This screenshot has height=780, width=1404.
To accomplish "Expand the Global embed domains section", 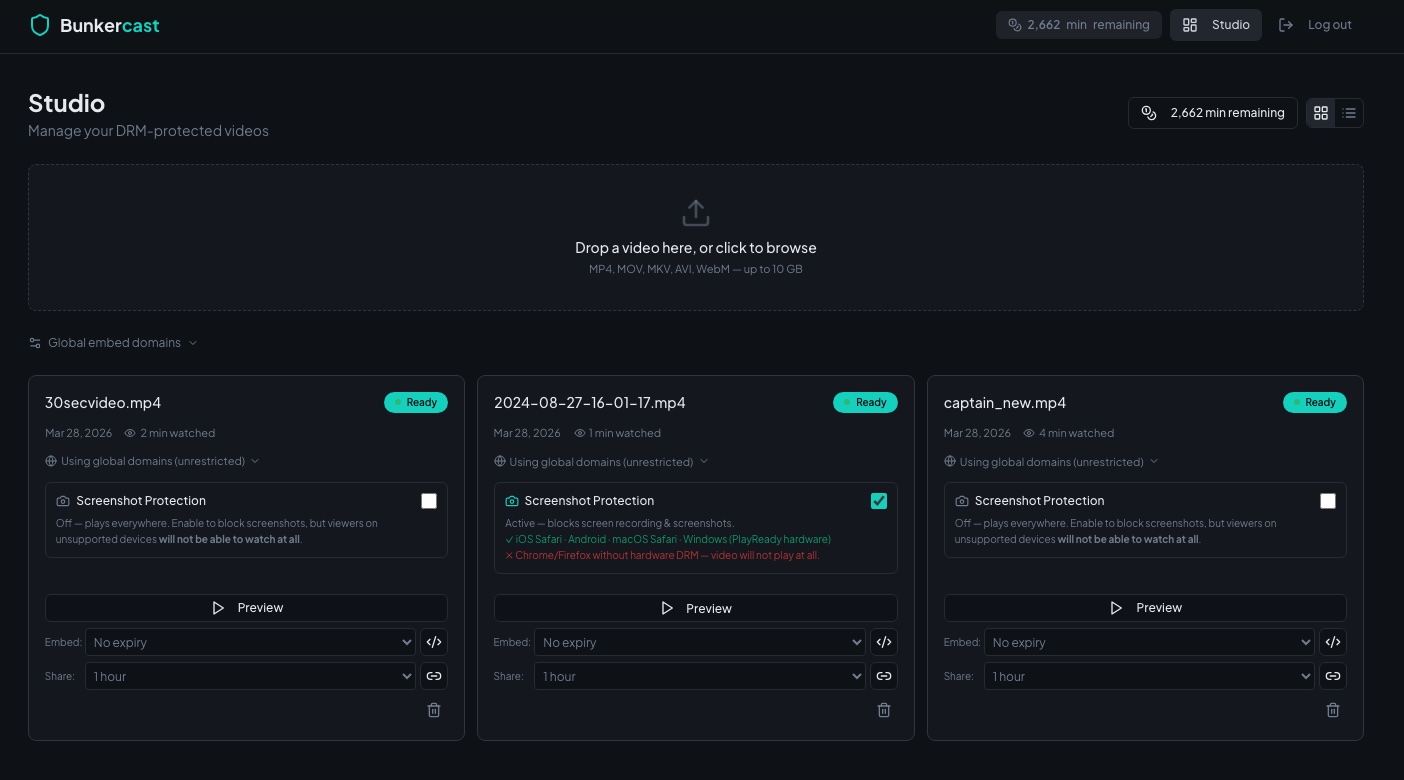I will click(113, 343).
